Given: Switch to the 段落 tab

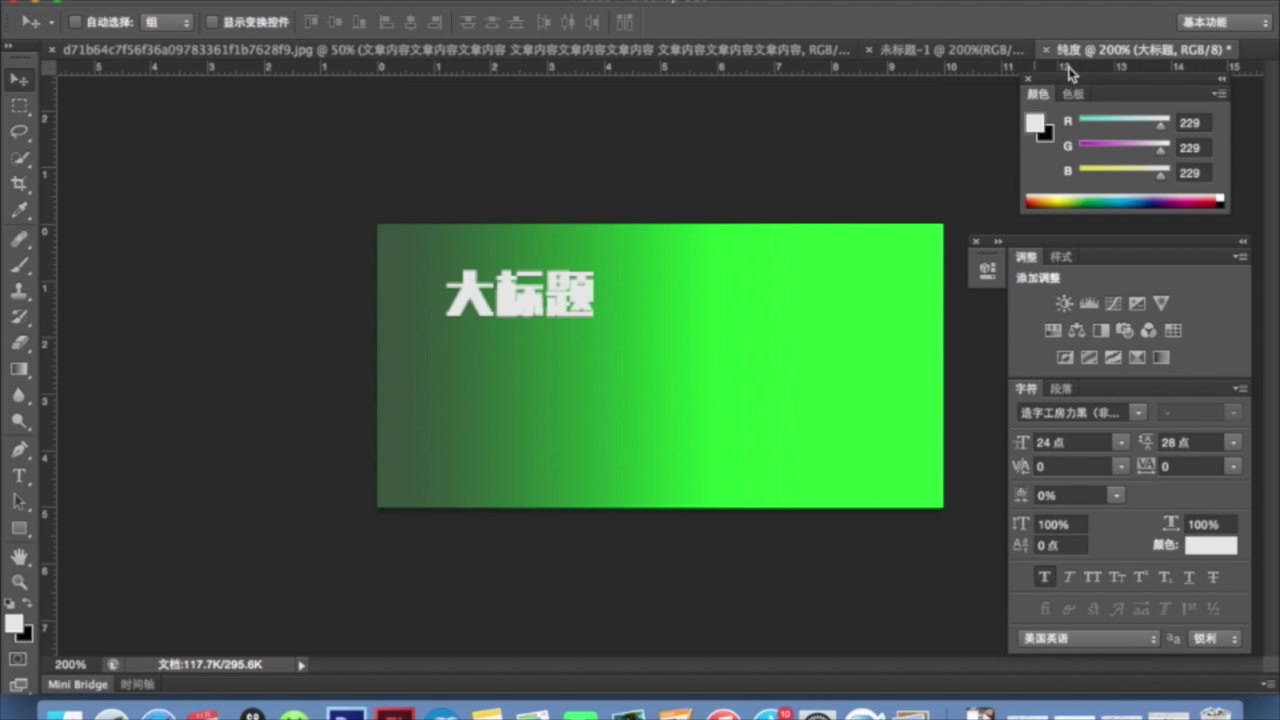Looking at the screenshot, I should pyautogui.click(x=1060, y=389).
